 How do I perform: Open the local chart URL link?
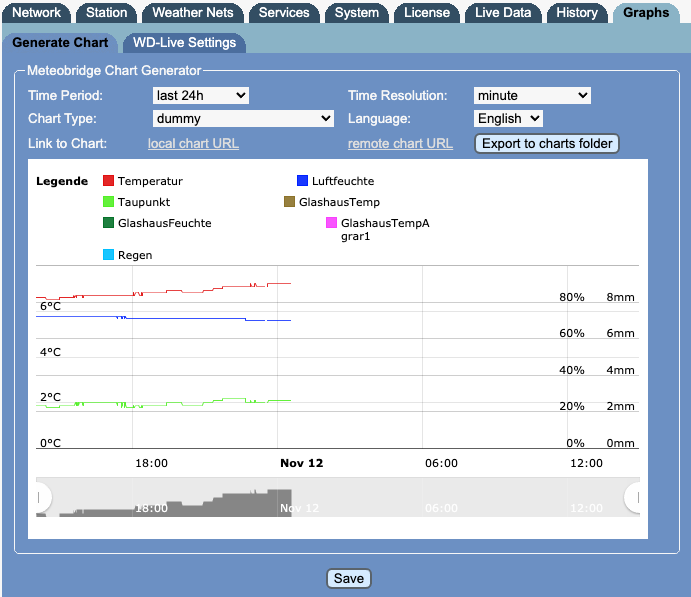(193, 143)
